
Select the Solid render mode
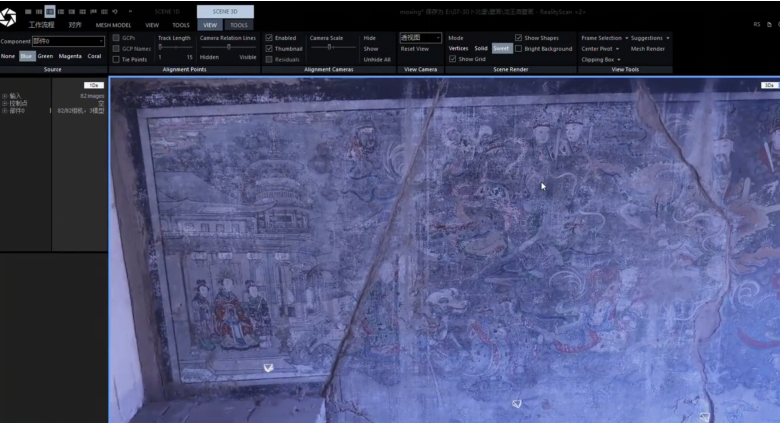[481, 48]
